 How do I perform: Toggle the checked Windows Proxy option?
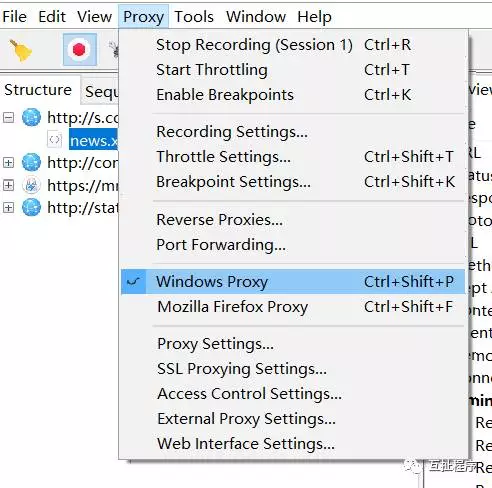(293, 282)
